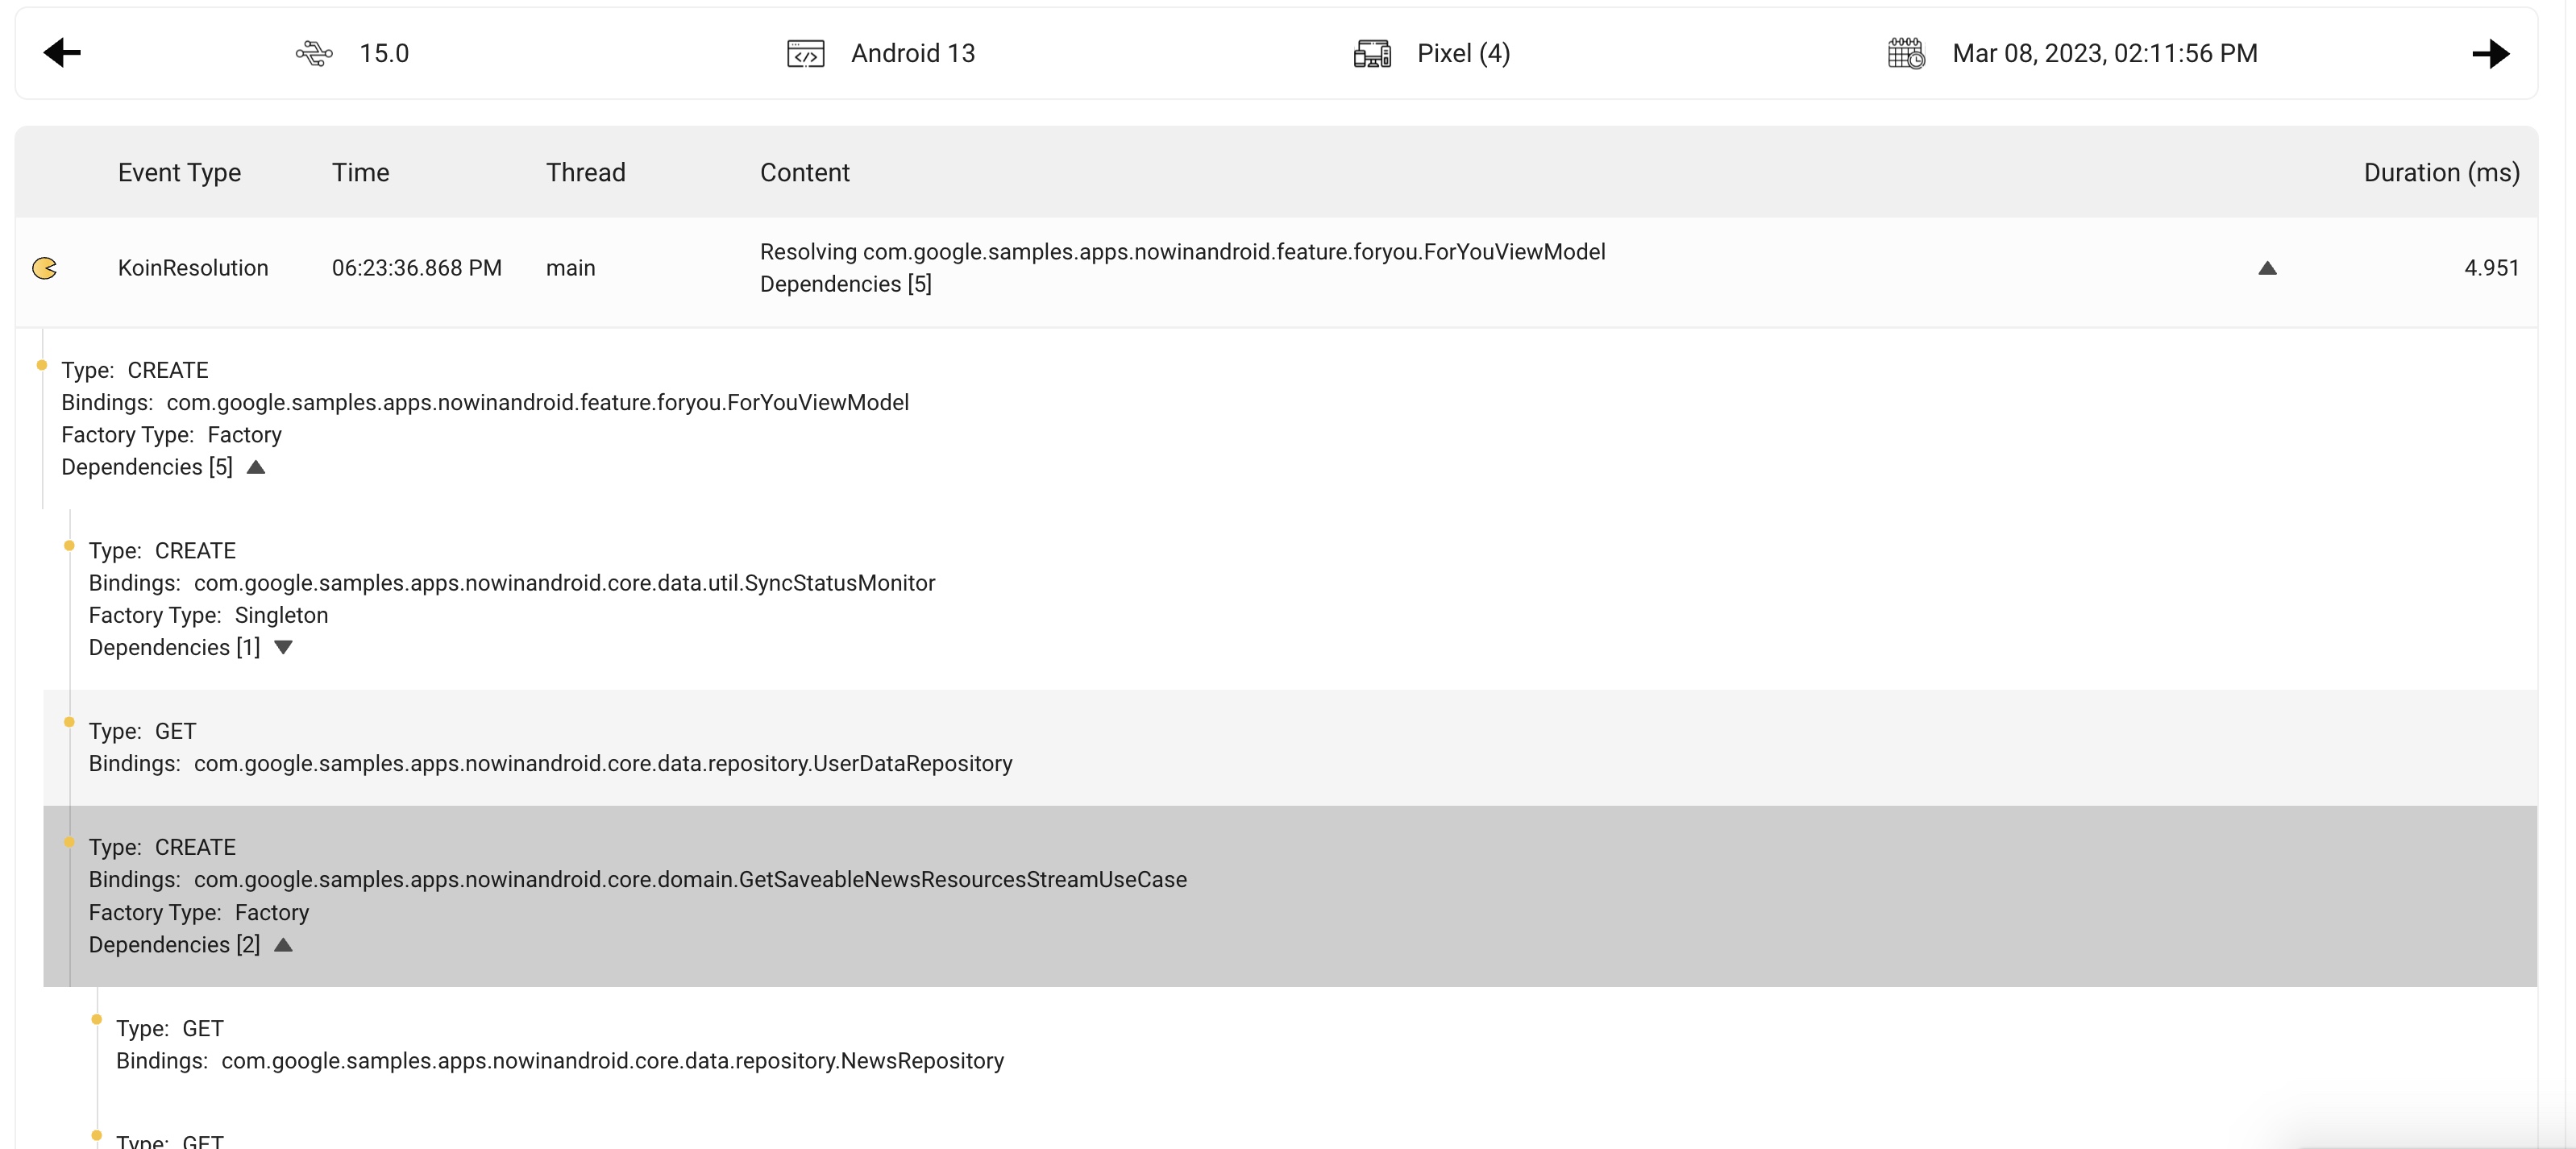Click the Duration (ms) column header
The width and height of the screenshot is (2576, 1149).
tap(2440, 172)
